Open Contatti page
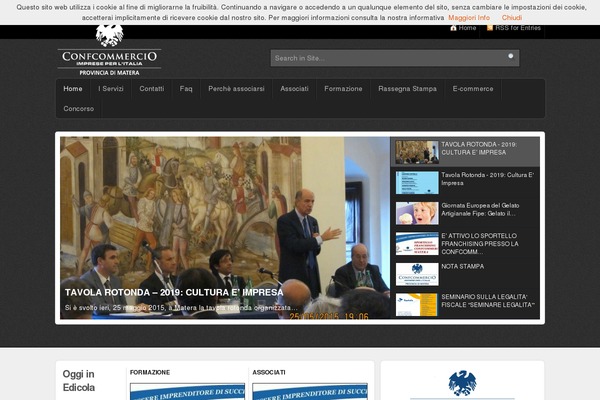Screen dimensions: 600x400 [152, 89]
